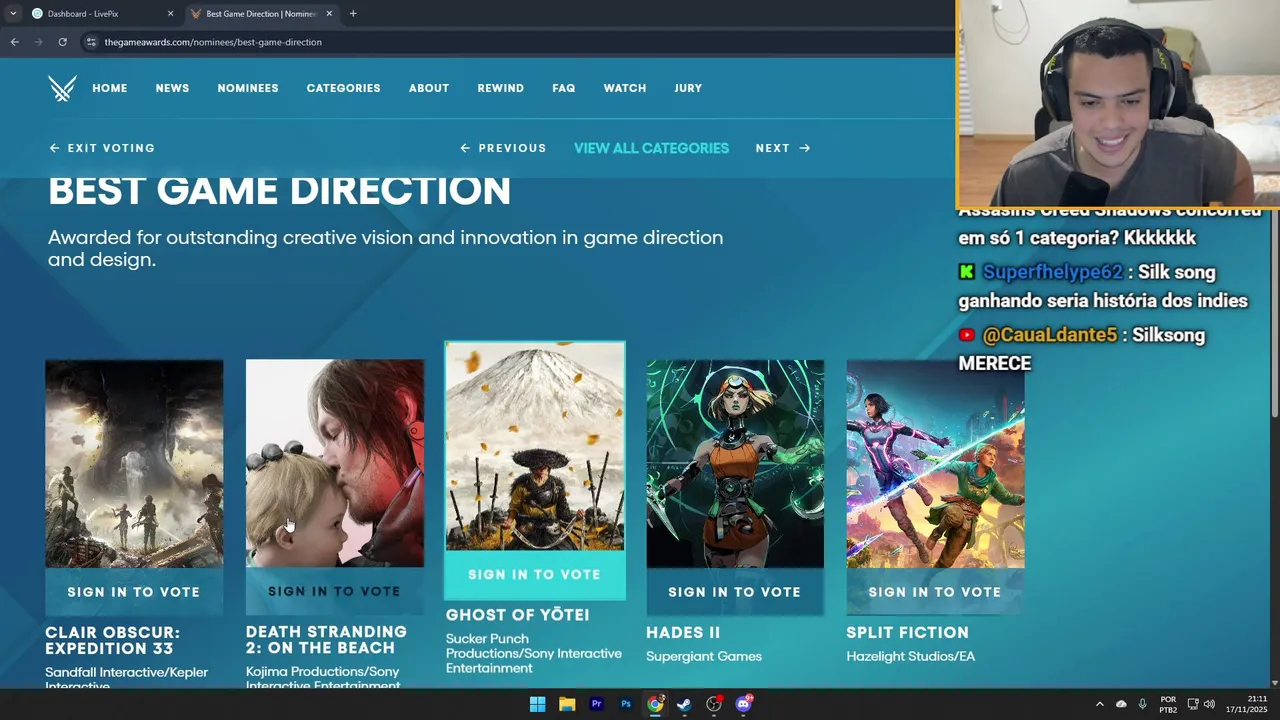Click the network icon in system tray
Viewport: 1280px width, 720px height.
[1193, 704]
